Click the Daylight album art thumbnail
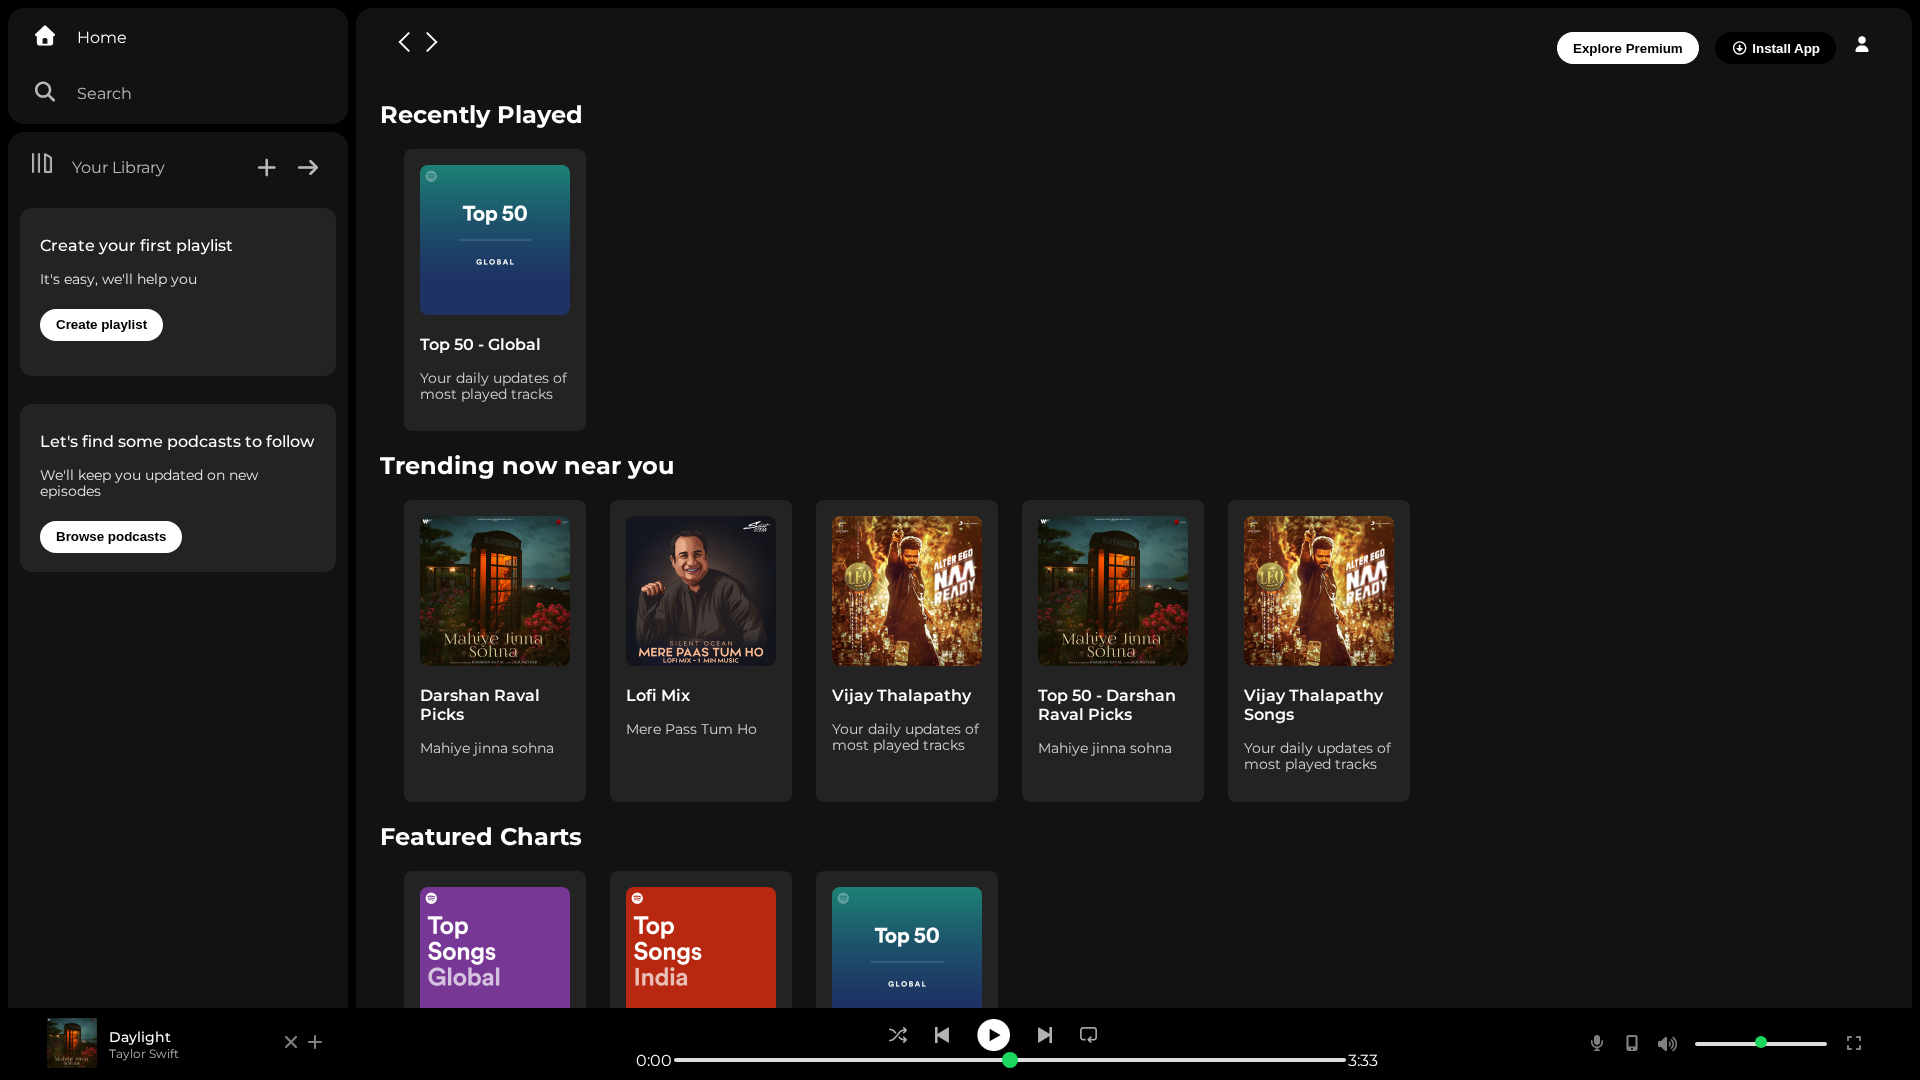The image size is (1920, 1080). (x=72, y=1043)
